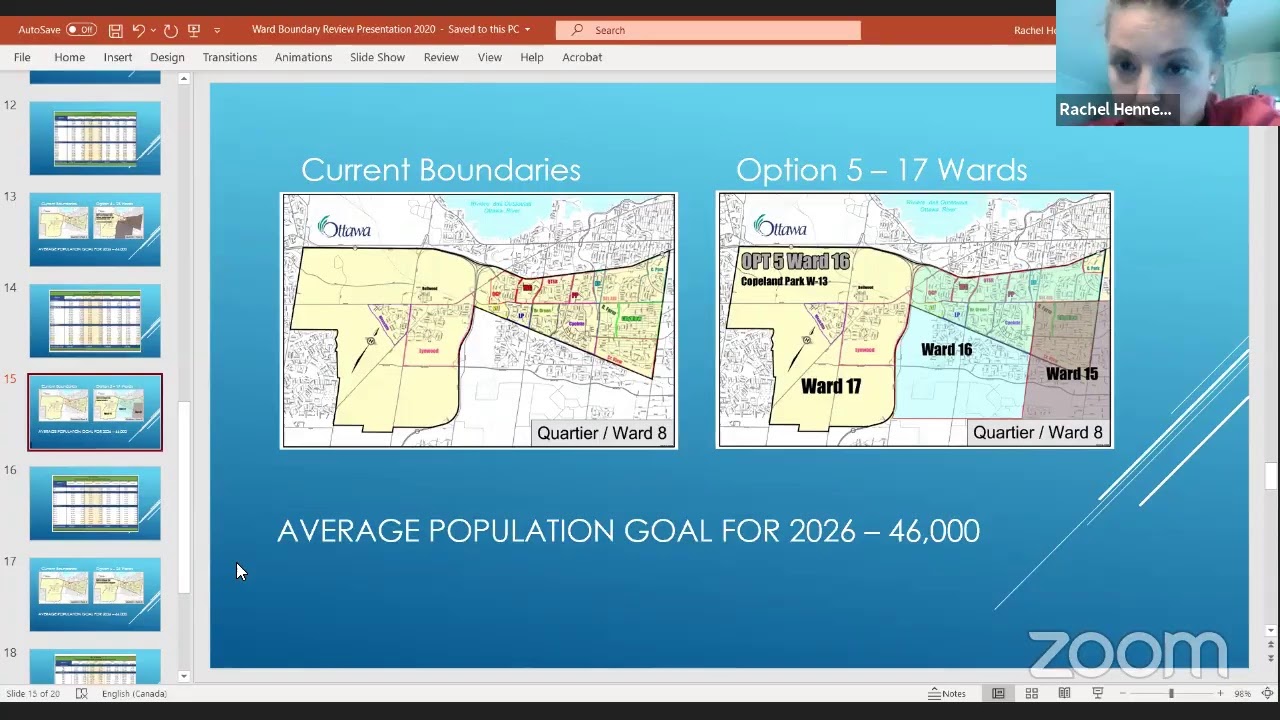Click the zoom in plus button
The height and width of the screenshot is (720, 1280).
tap(1220, 693)
